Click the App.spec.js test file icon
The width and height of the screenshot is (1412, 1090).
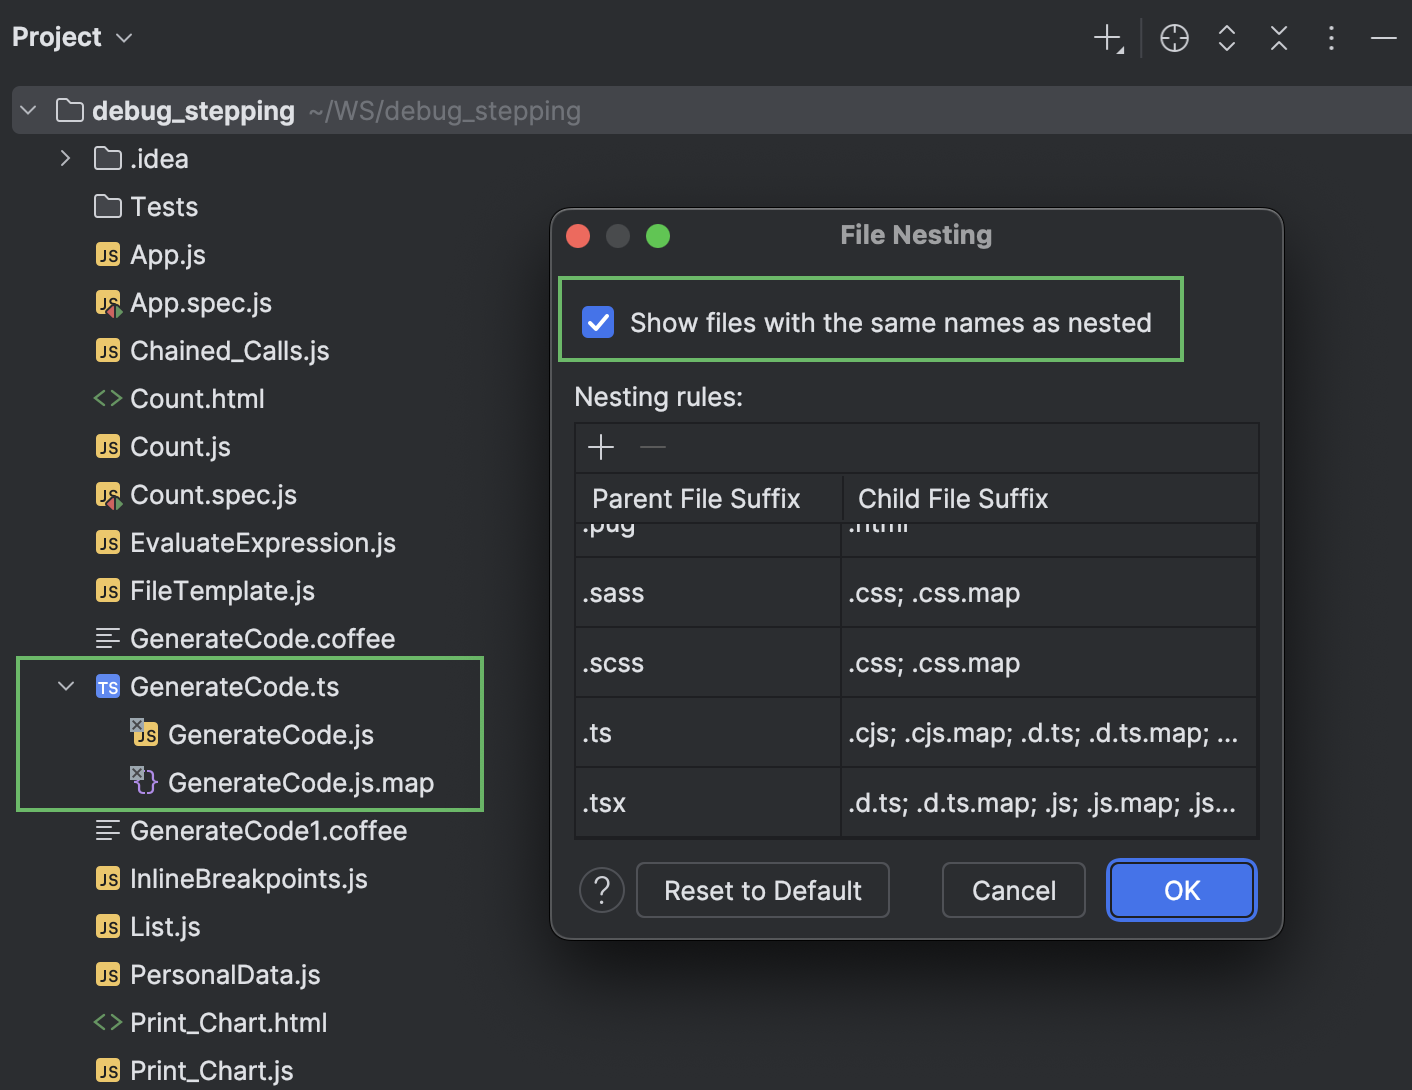point(108,303)
